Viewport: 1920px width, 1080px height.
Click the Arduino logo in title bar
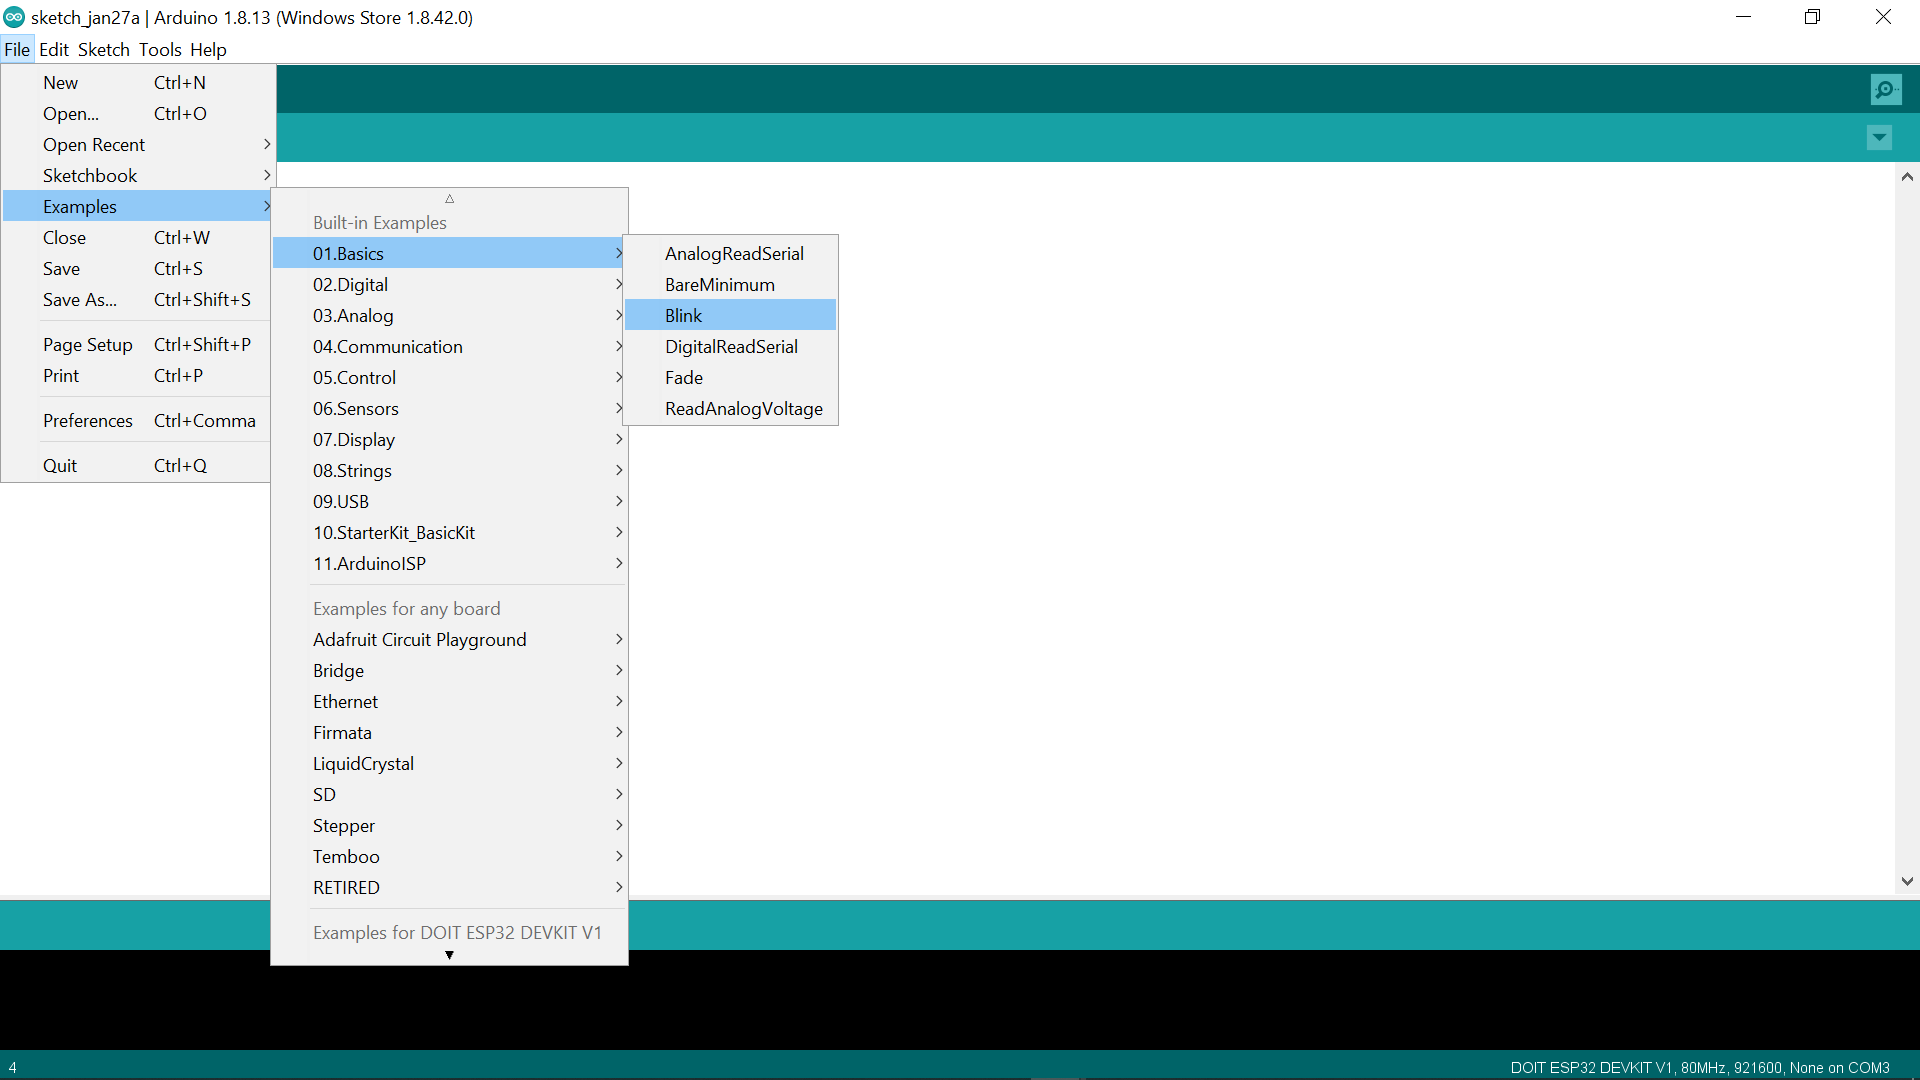(14, 17)
